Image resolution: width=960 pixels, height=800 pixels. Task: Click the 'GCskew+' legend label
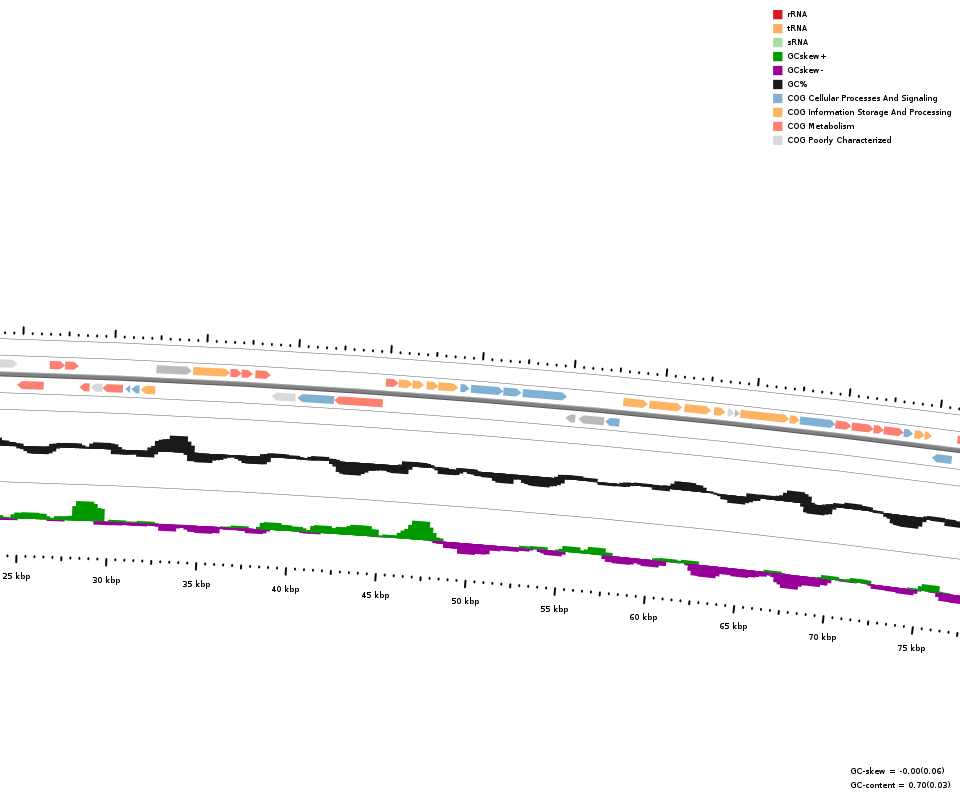(x=807, y=56)
